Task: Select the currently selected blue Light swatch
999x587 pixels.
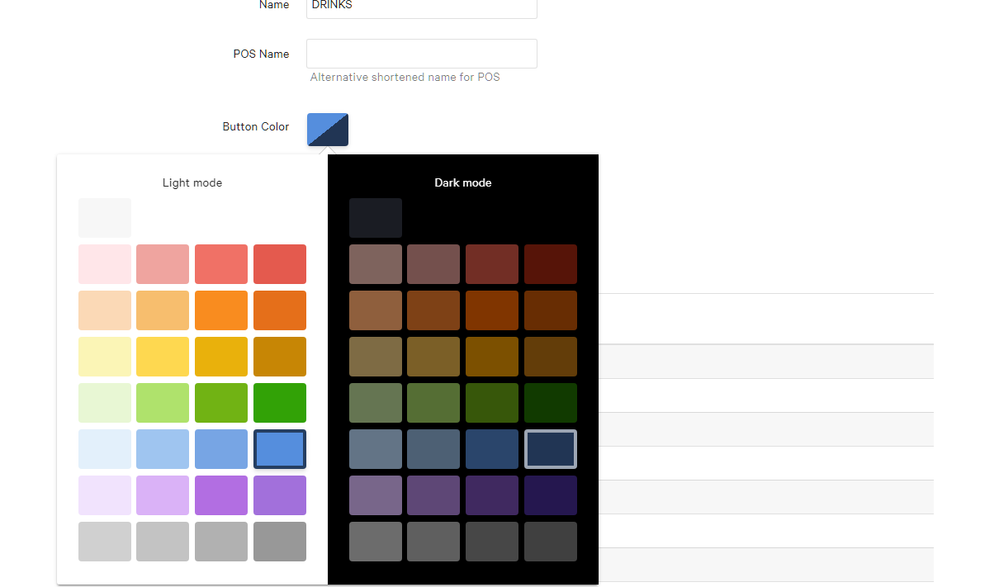Action: point(280,449)
